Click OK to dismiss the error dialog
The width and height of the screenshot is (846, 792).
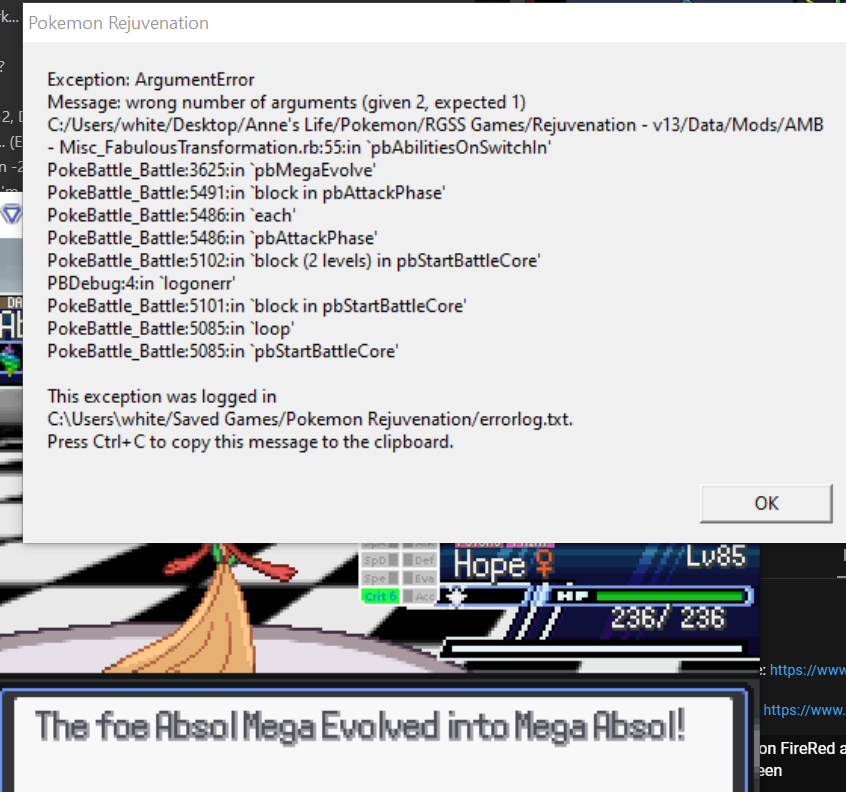[766, 503]
